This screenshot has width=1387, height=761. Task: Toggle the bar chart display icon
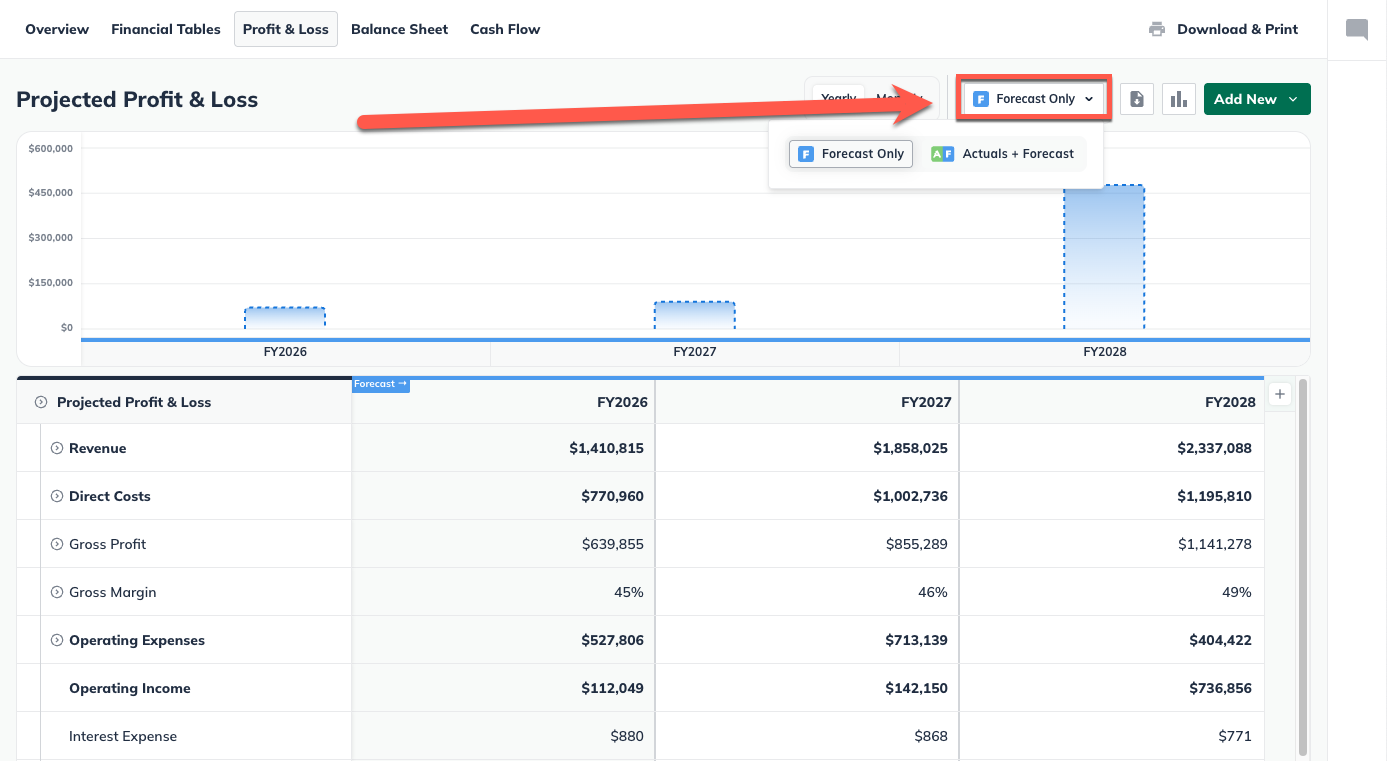click(x=1179, y=99)
